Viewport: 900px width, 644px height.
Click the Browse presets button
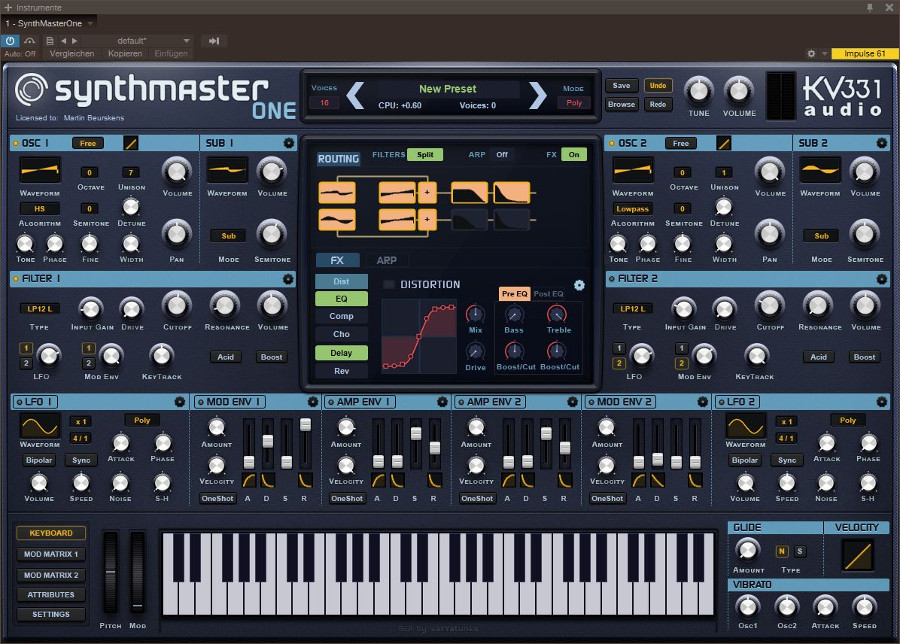coord(622,104)
